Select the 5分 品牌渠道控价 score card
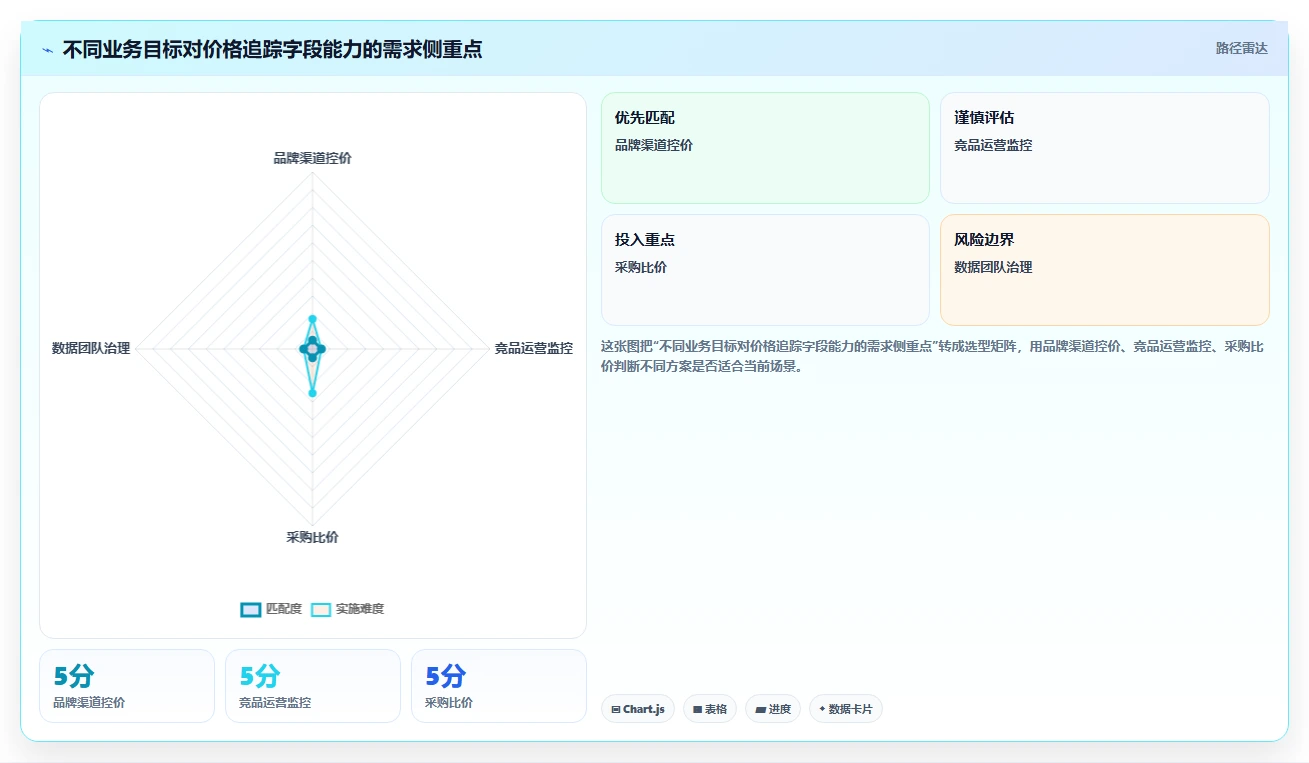This screenshot has height=763, width=1309. [127, 686]
